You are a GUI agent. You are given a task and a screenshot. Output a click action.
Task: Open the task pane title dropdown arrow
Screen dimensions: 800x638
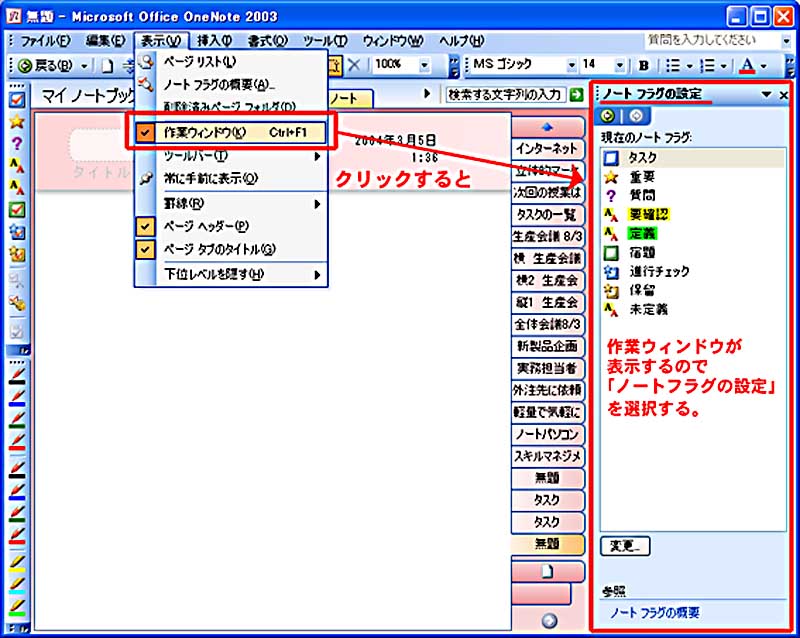click(766, 94)
